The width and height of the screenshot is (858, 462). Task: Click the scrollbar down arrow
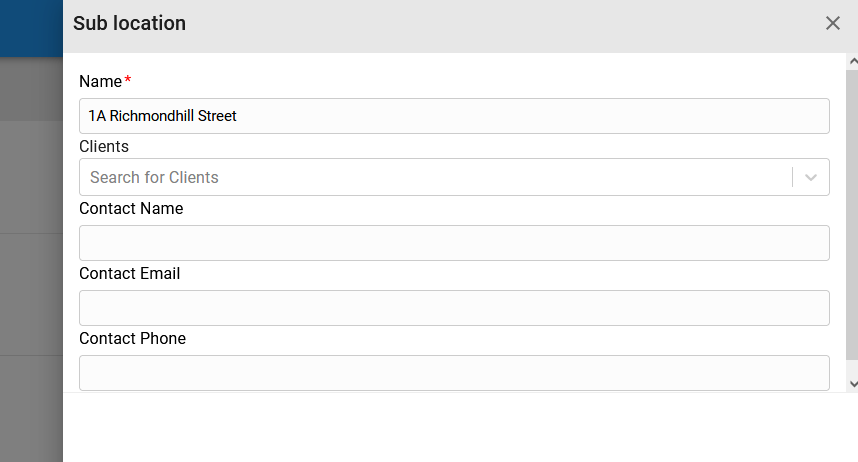853,384
